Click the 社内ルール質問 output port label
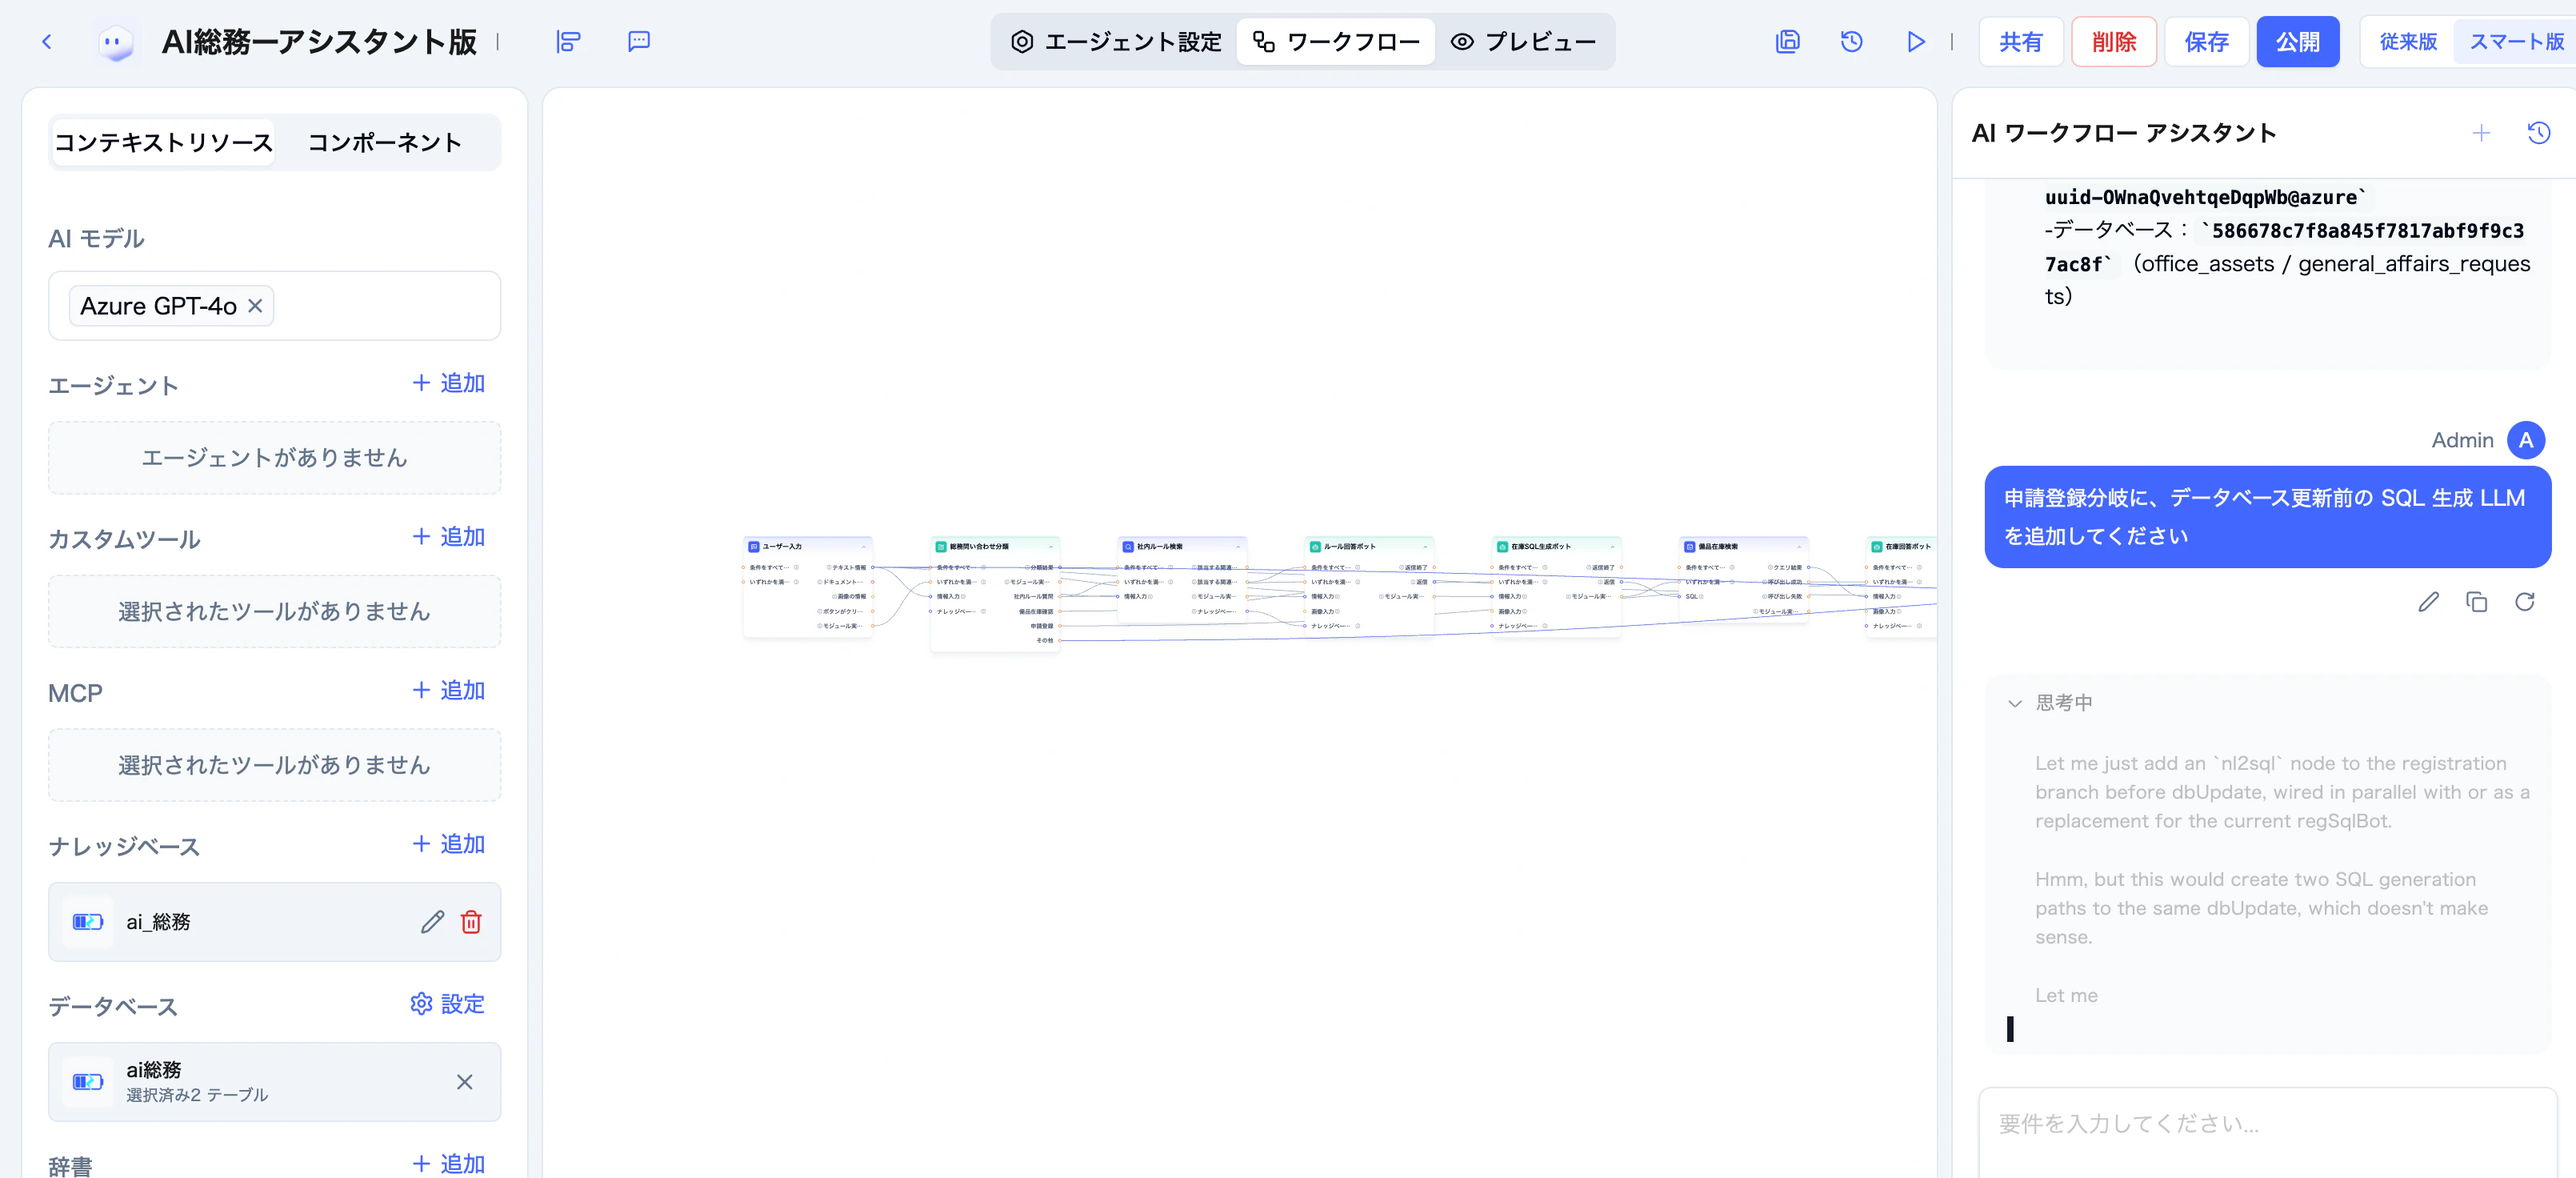Viewport: 2576px width, 1178px height. tap(1033, 596)
